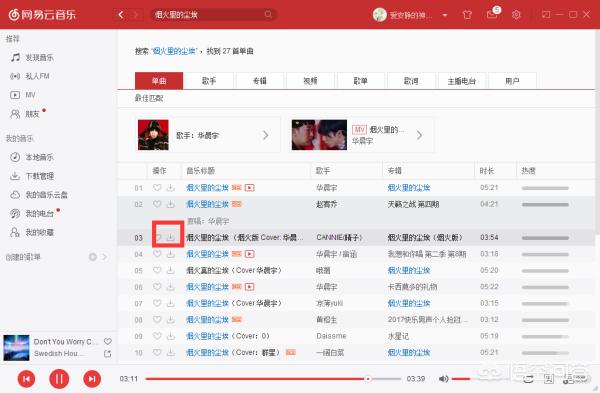Select the 歌手 tab

pyautogui.click(x=209, y=81)
